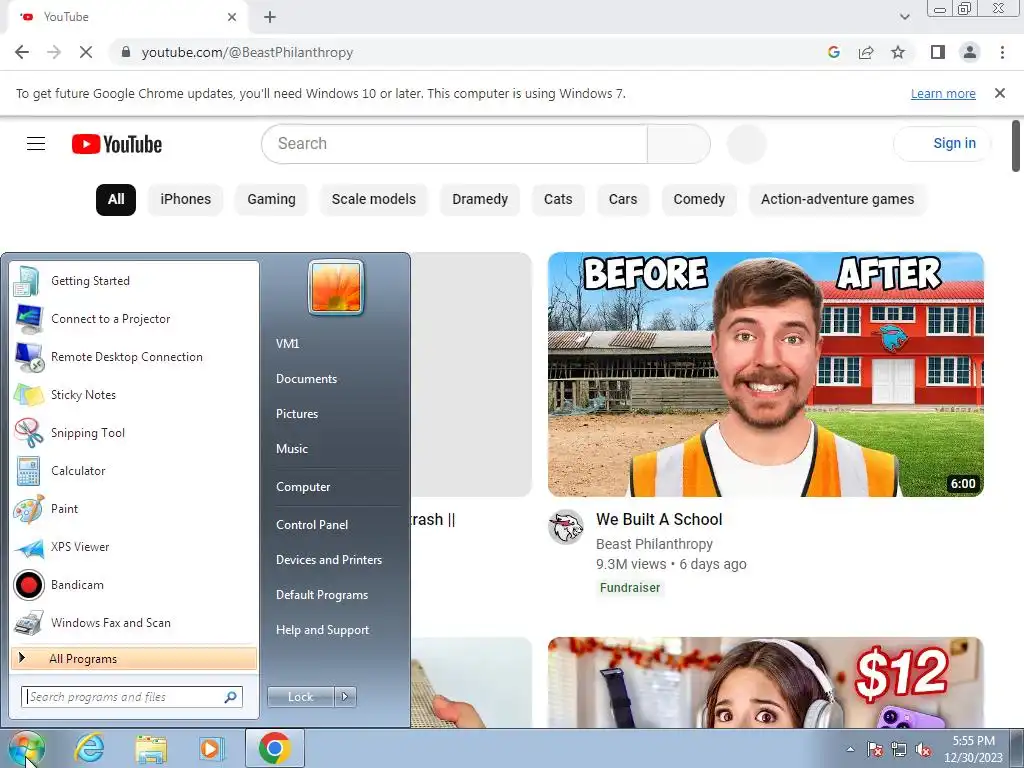Click the browser address bar URL
The image size is (1024, 768).
[x=248, y=52]
